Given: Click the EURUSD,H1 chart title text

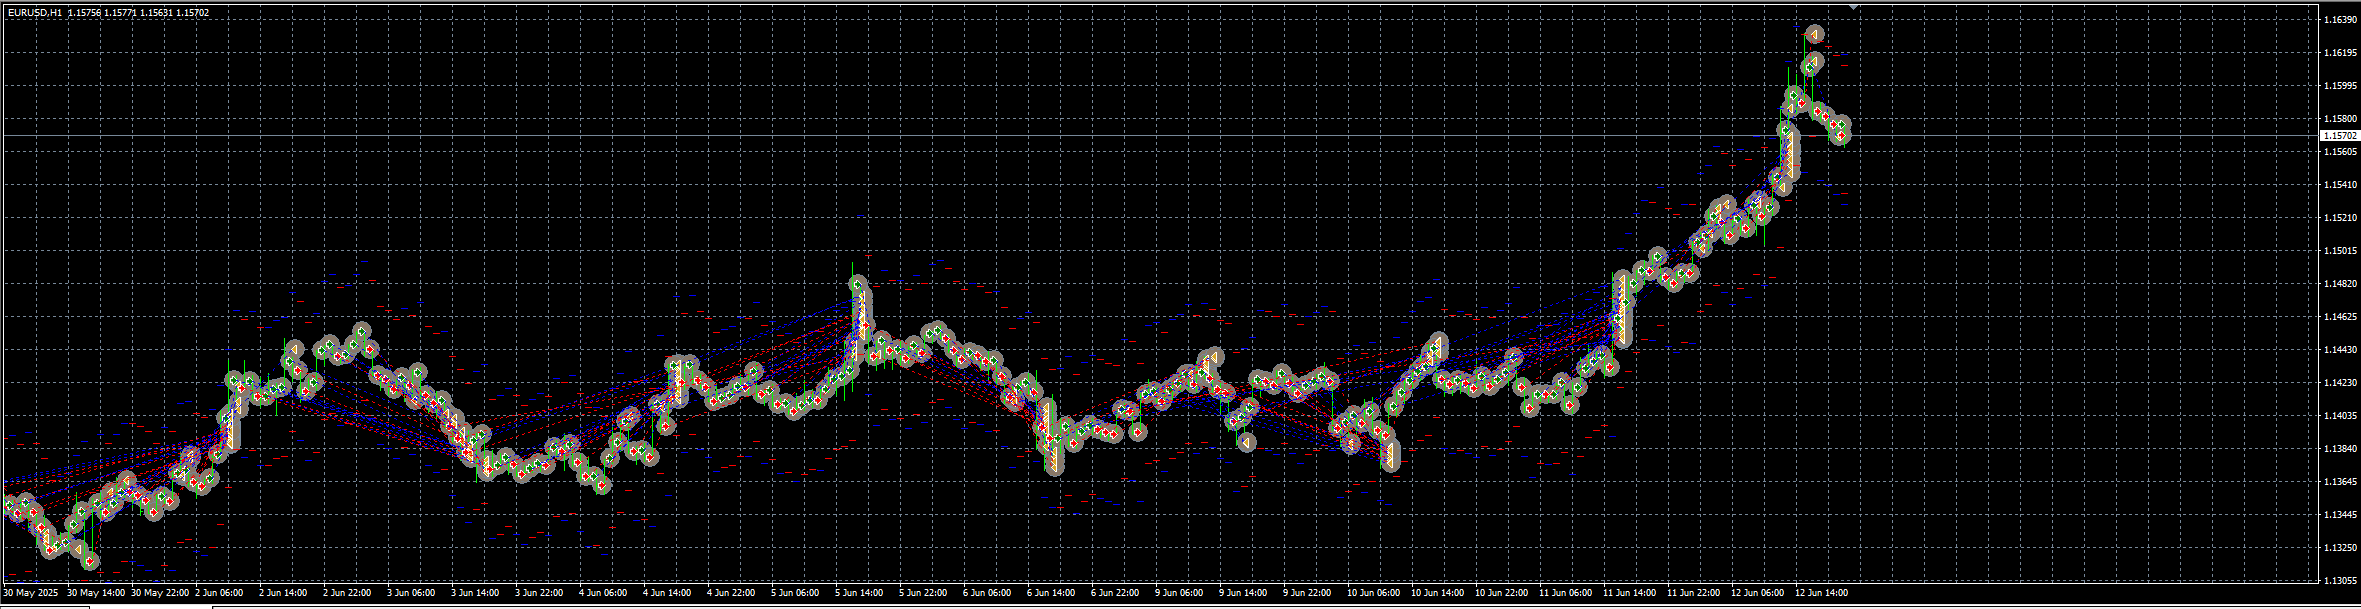Looking at the screenshot, I should click(x=34, y=13).
